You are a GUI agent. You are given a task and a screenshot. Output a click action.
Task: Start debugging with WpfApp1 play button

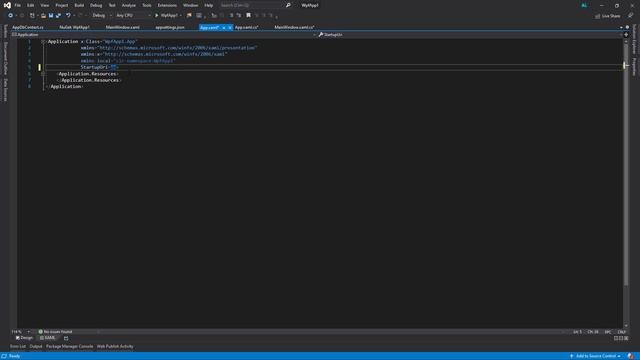click(166, 16)
